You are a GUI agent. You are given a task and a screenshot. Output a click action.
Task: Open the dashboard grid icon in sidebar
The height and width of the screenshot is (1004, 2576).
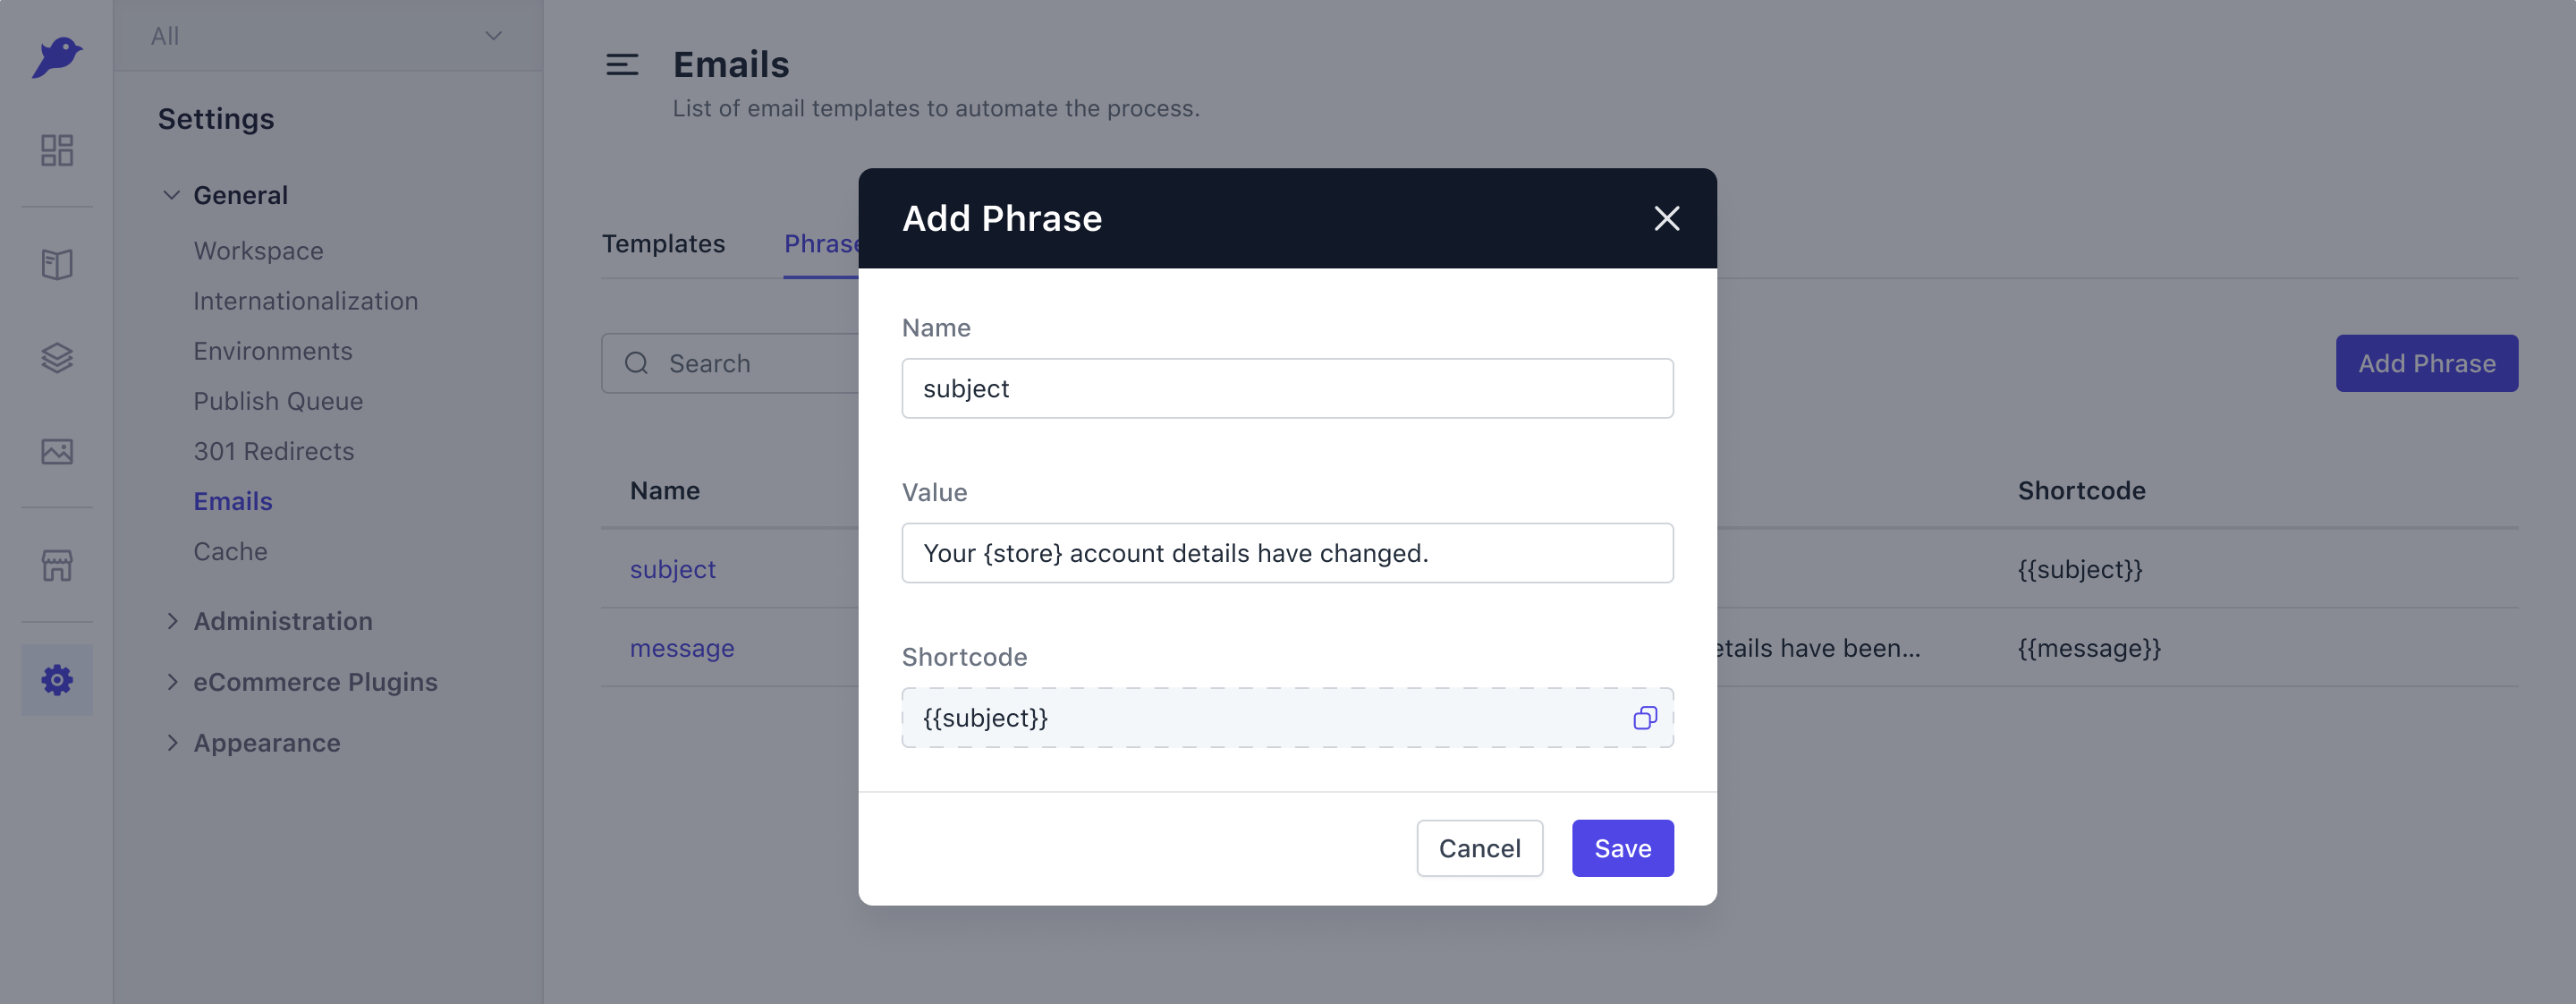[57, 150]
